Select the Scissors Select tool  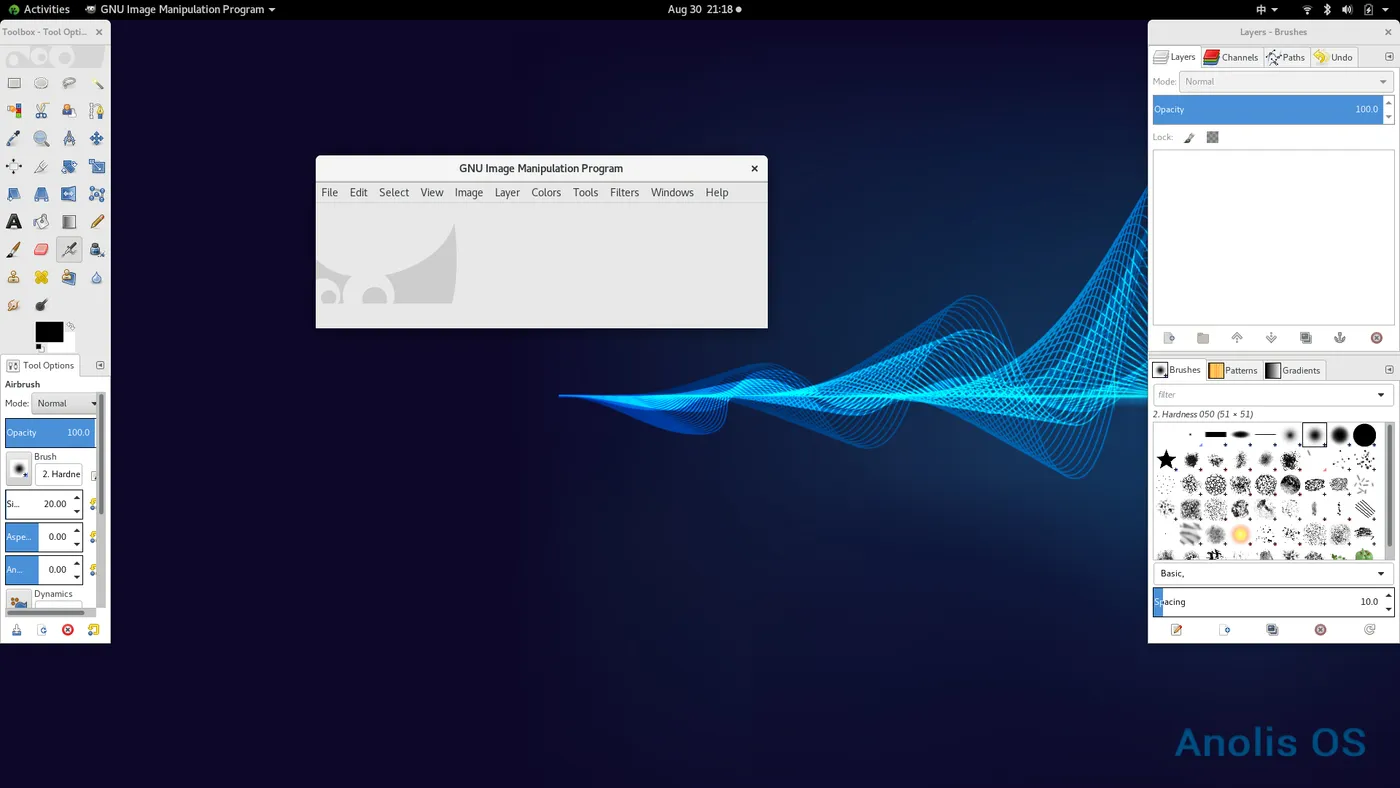tap(41, 111)
